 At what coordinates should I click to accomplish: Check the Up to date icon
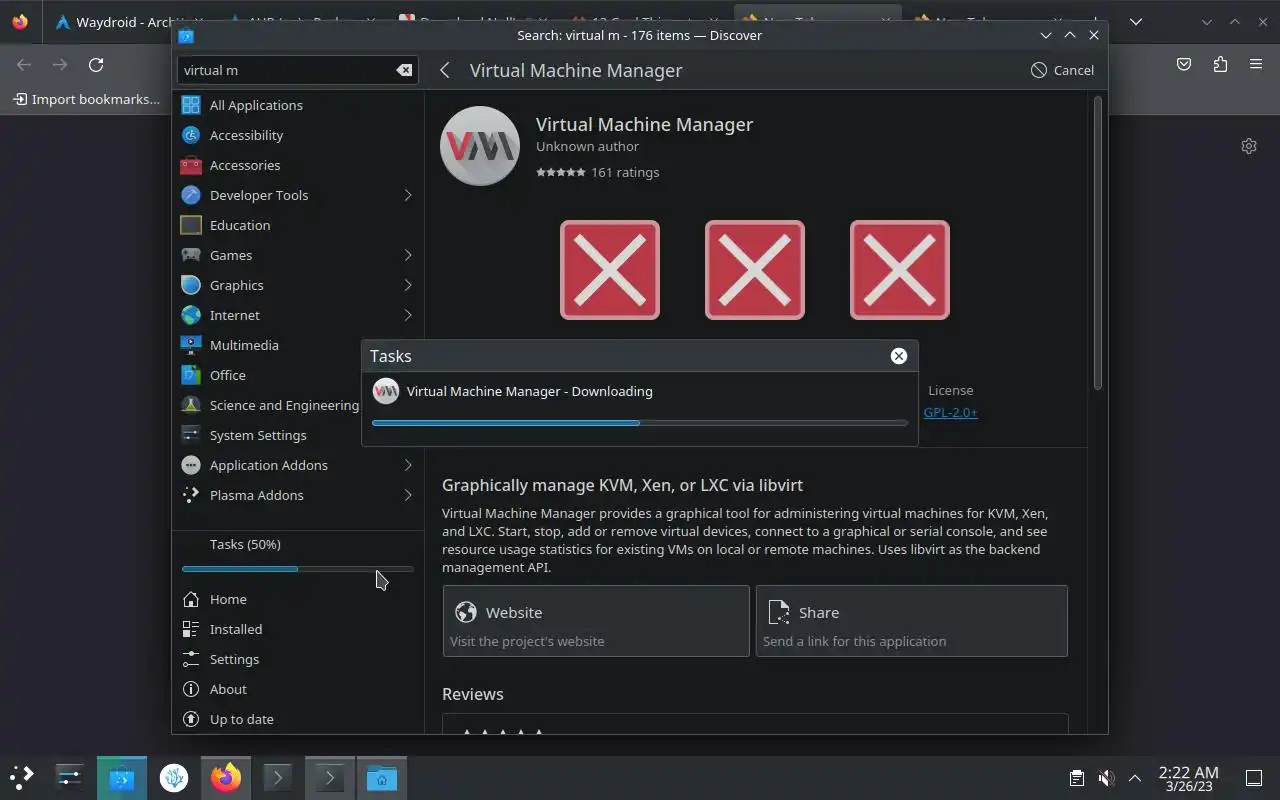191,719
